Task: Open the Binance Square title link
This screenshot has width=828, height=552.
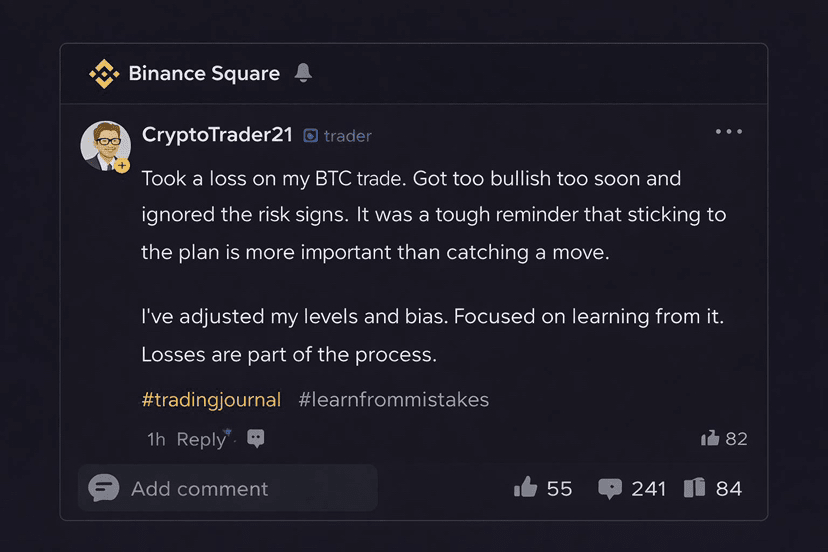Action: click(x=204, y=74)
